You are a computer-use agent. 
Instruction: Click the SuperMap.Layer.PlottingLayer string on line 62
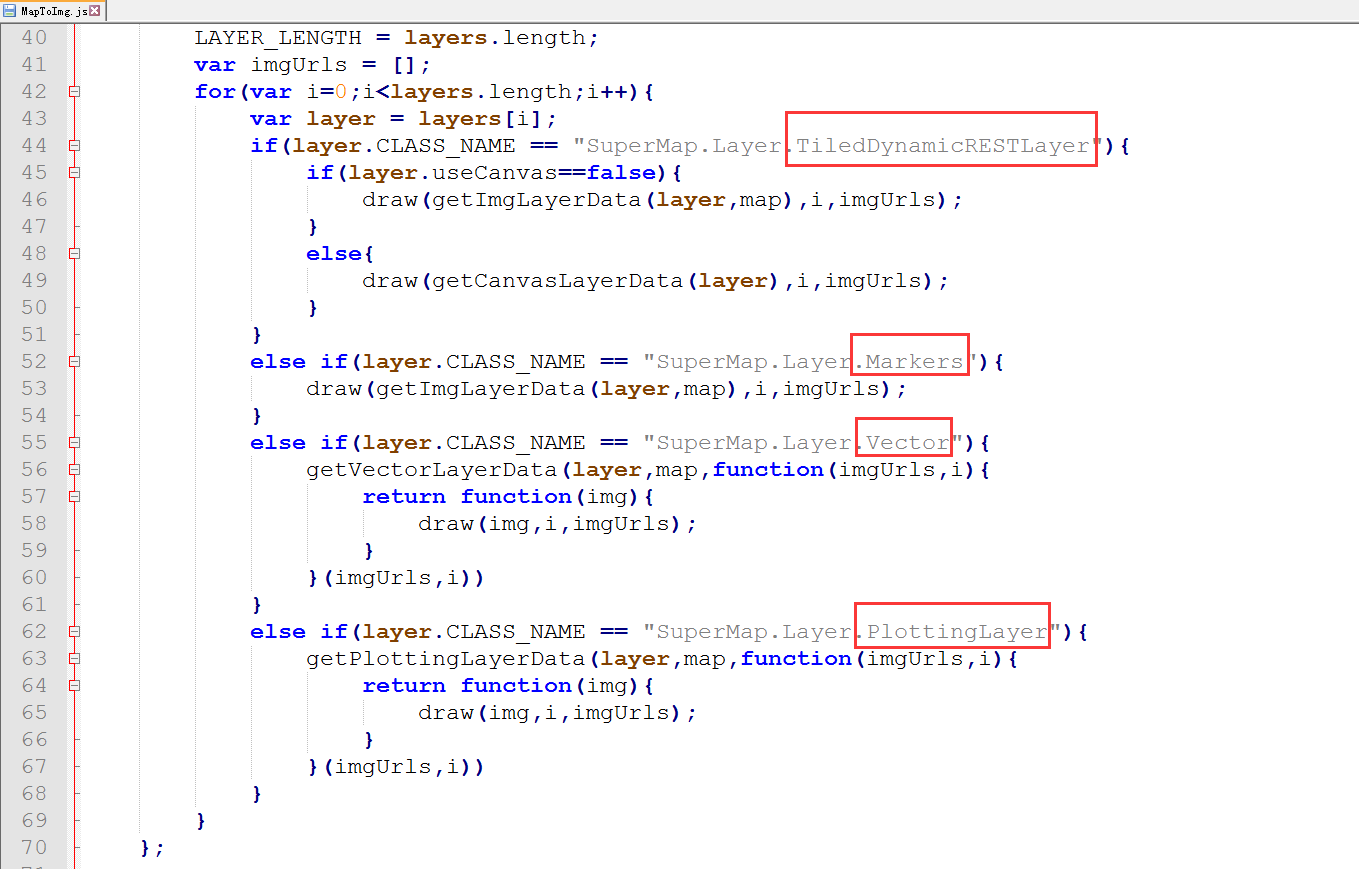[850, 632]
